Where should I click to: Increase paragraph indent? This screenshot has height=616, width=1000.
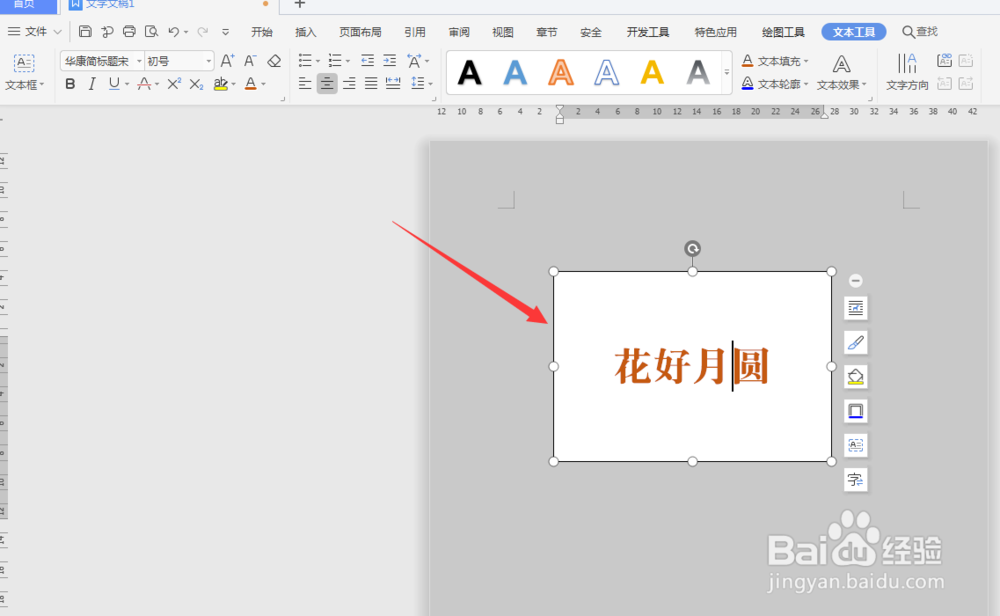(x=390, y=61)
